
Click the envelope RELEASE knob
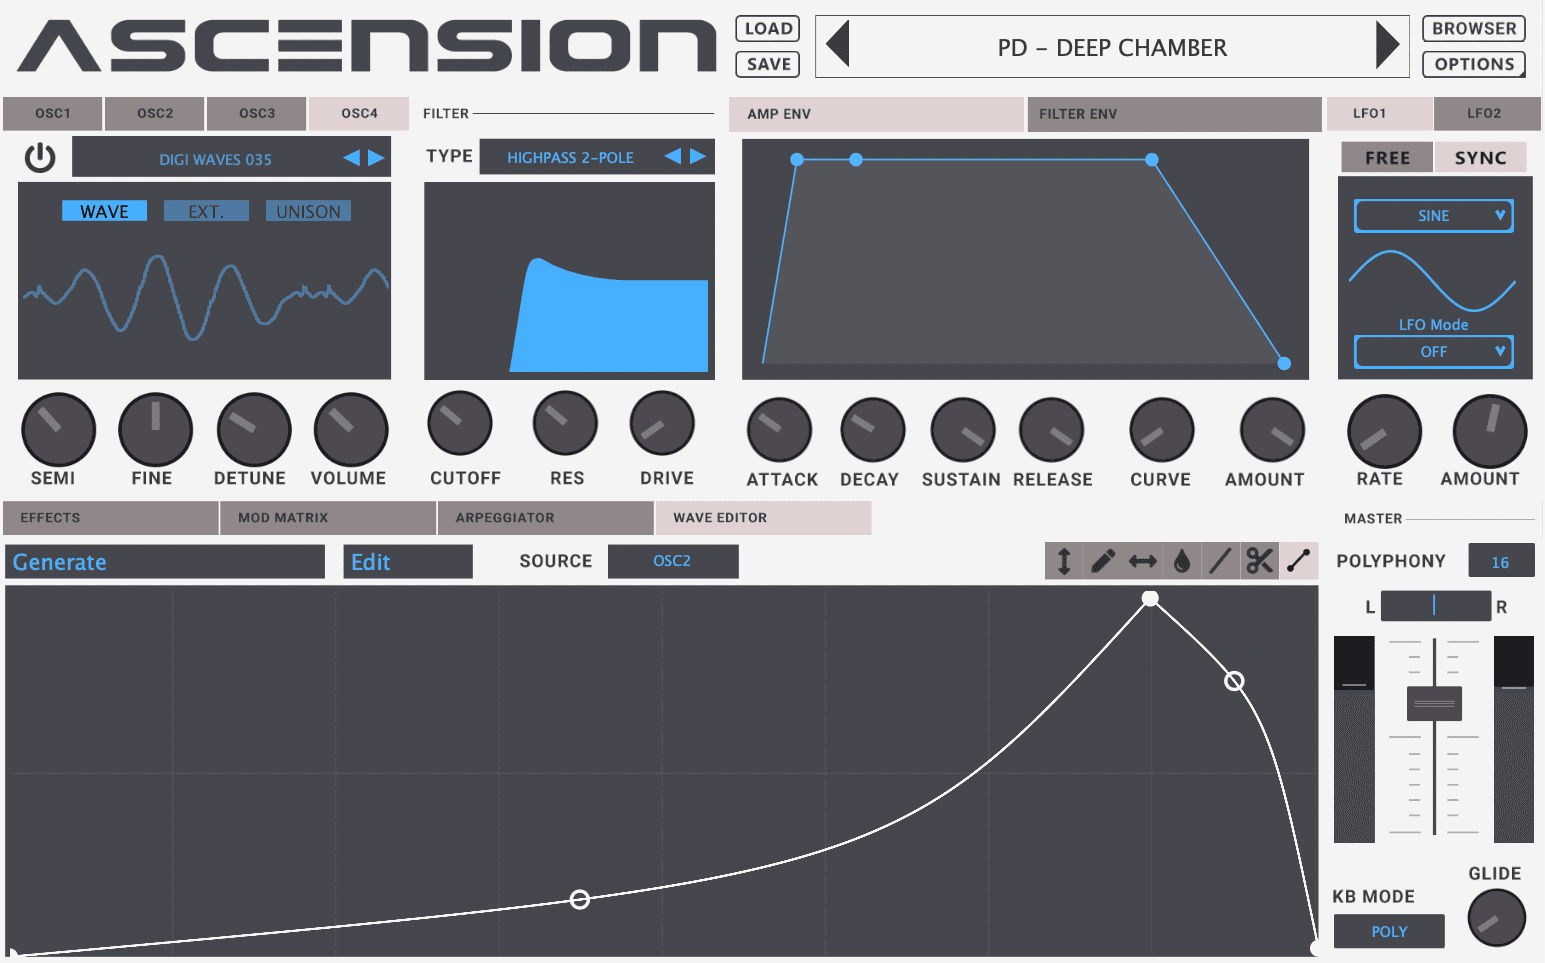click(x=1051, y=430)
